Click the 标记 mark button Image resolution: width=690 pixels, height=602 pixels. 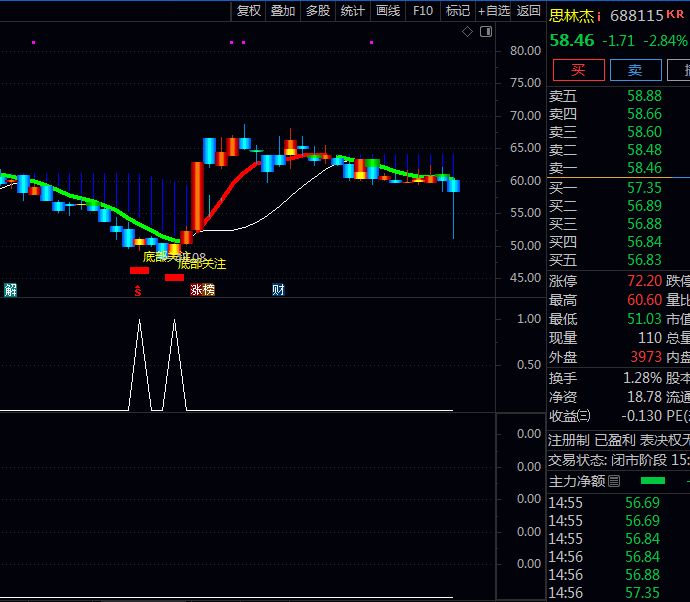coord(458,11)
